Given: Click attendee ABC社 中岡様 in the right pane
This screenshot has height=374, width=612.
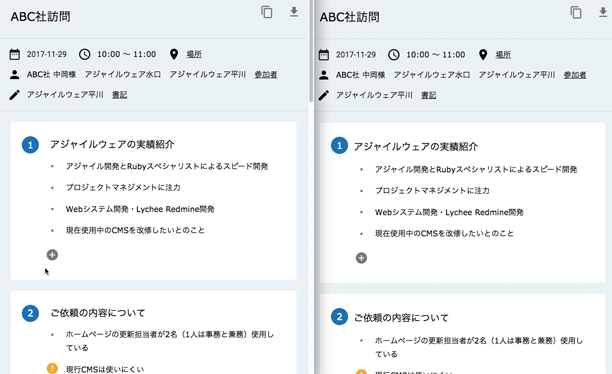Looking at the screenshot, I should click(x=361, y=75).
